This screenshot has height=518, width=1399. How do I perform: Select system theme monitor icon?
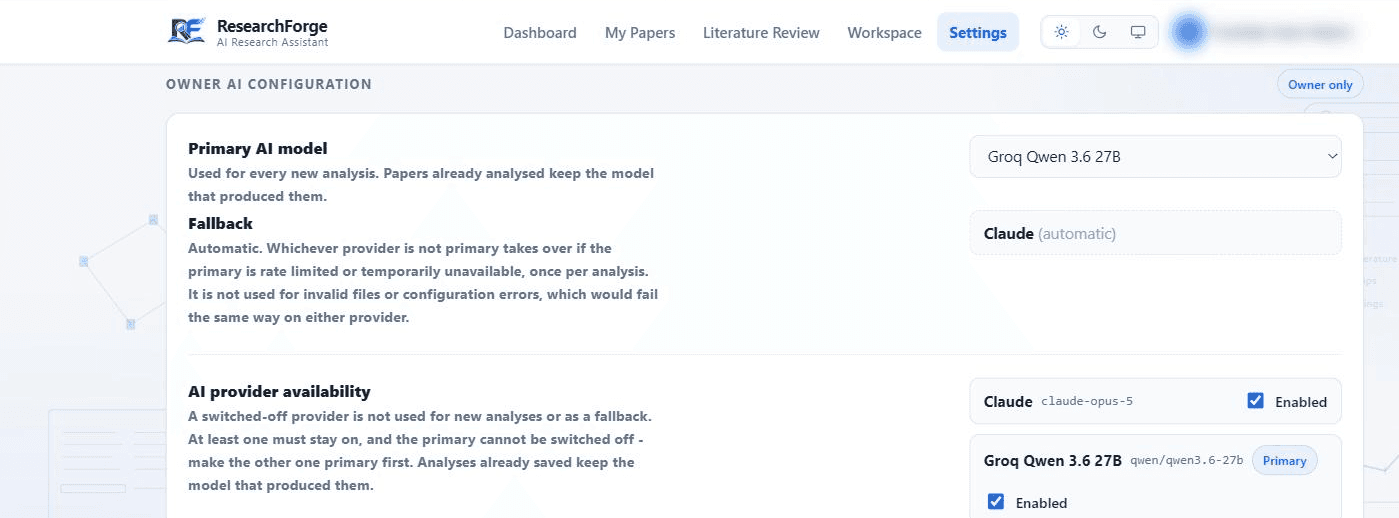(1137, 32)
